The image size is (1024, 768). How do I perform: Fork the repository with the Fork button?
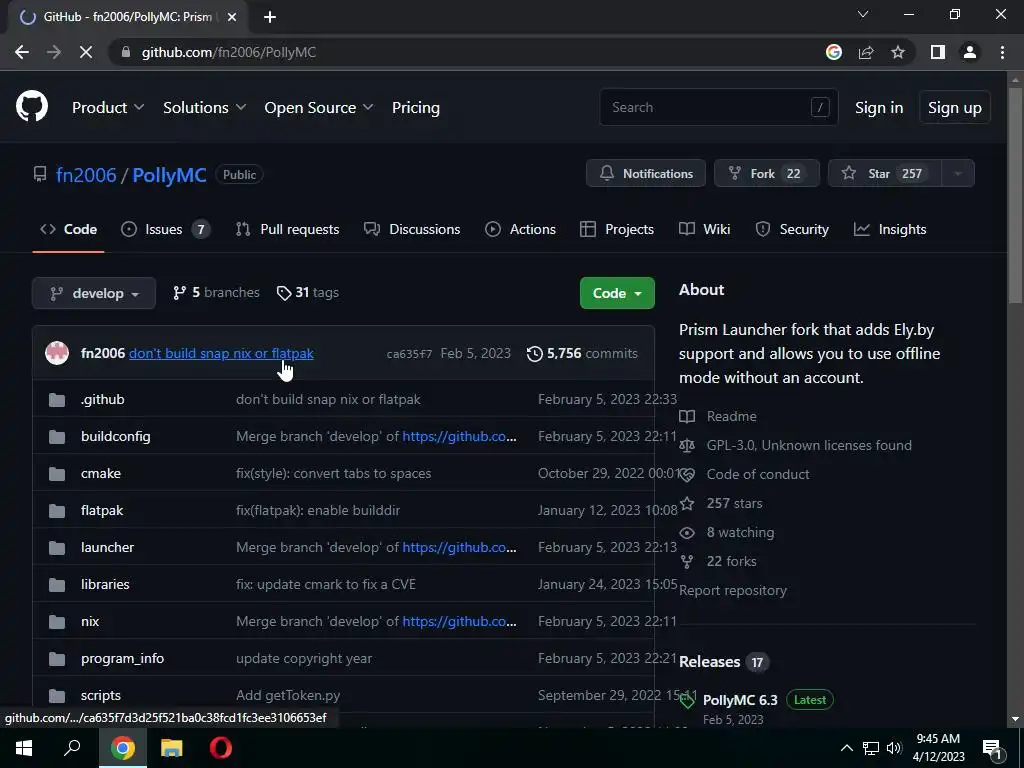(x=767, y=174)
